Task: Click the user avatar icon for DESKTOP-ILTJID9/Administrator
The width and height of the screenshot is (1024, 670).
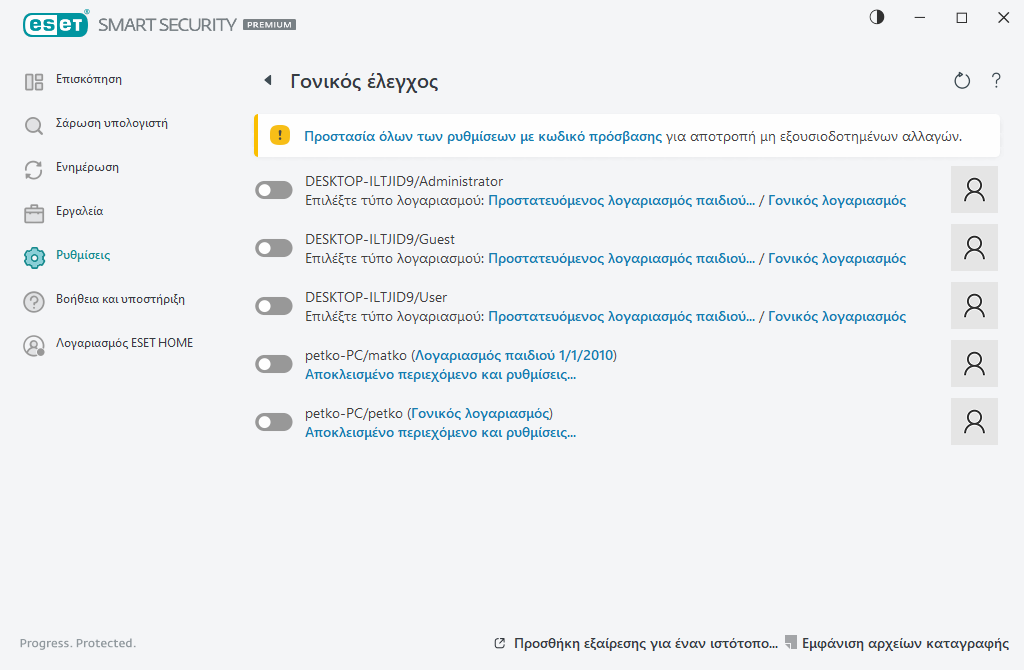Action: click(x=974, y=190)
